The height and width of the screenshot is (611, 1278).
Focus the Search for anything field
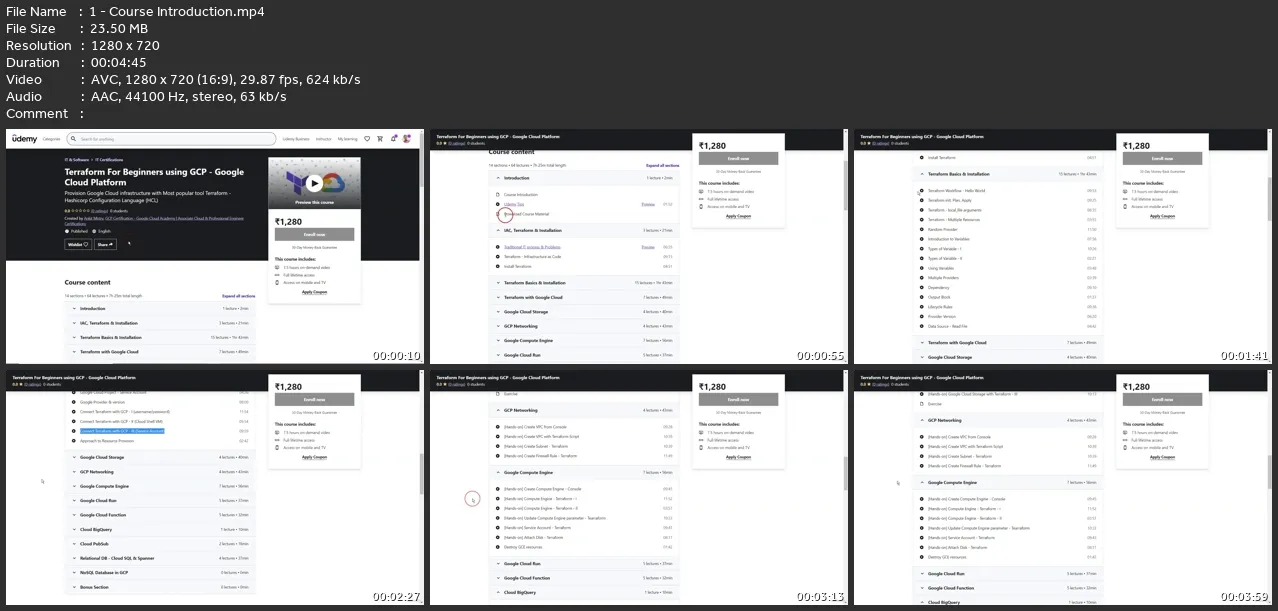pos(171,139)
